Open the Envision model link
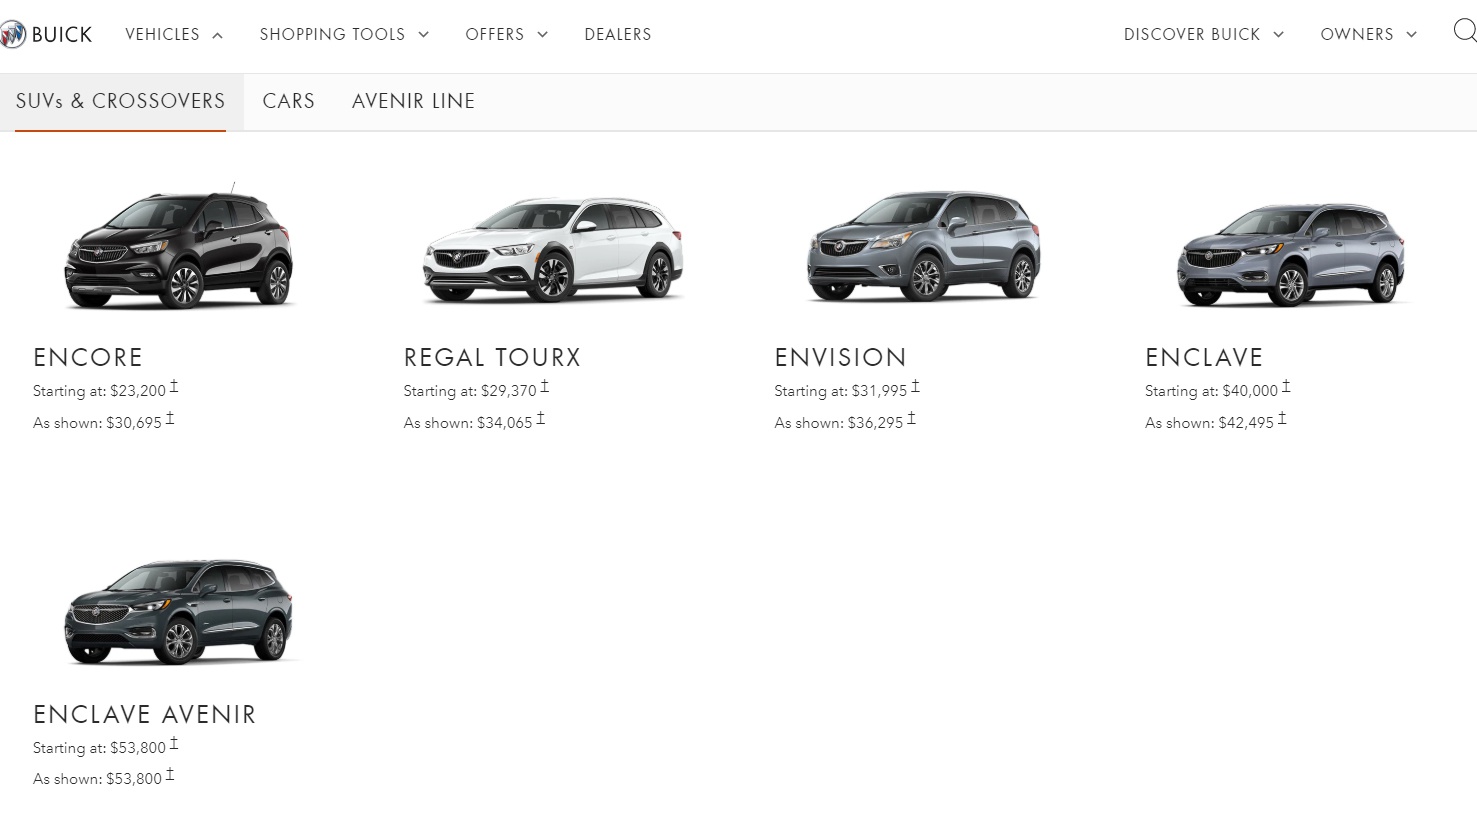Viewport: 1477px width, 830px height. click(840, 357)
